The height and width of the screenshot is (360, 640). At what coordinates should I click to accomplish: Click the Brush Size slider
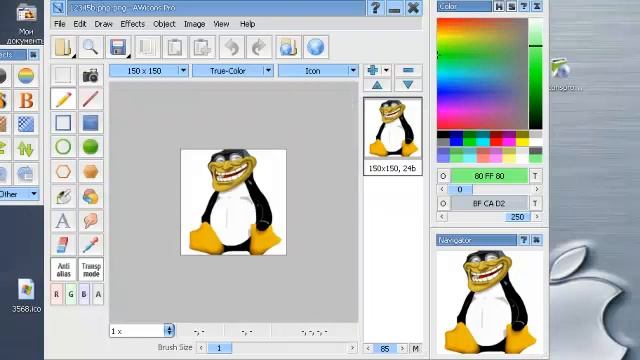pyautogui.click(x=277, y=348)
